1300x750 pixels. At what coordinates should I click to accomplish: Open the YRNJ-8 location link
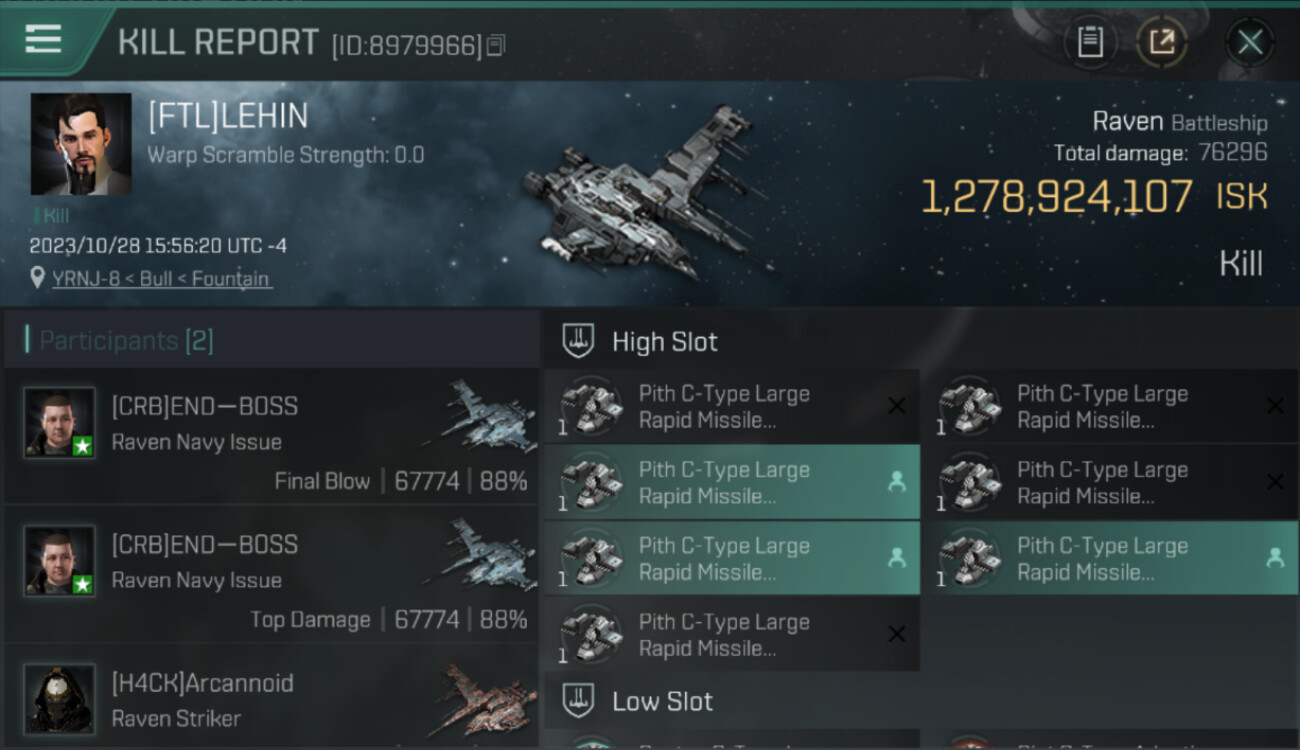pos(87,279)
